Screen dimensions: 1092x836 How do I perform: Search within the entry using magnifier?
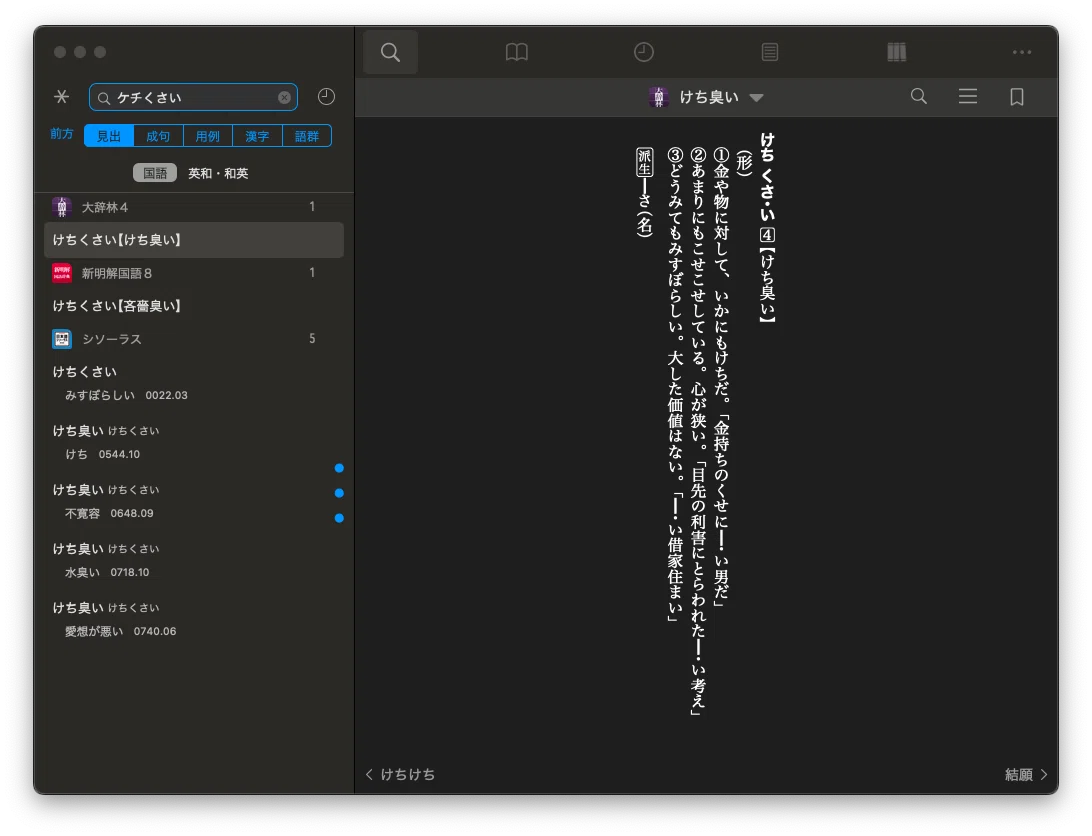919,96
